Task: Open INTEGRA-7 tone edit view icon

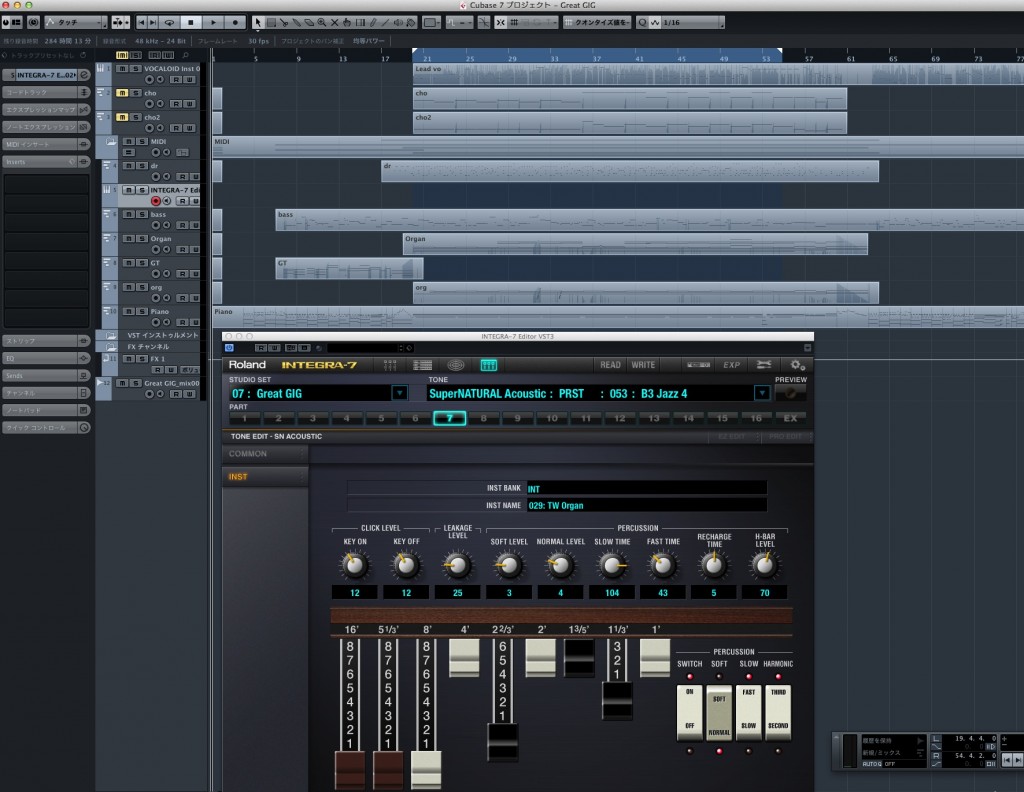Action: coord(488,365)
